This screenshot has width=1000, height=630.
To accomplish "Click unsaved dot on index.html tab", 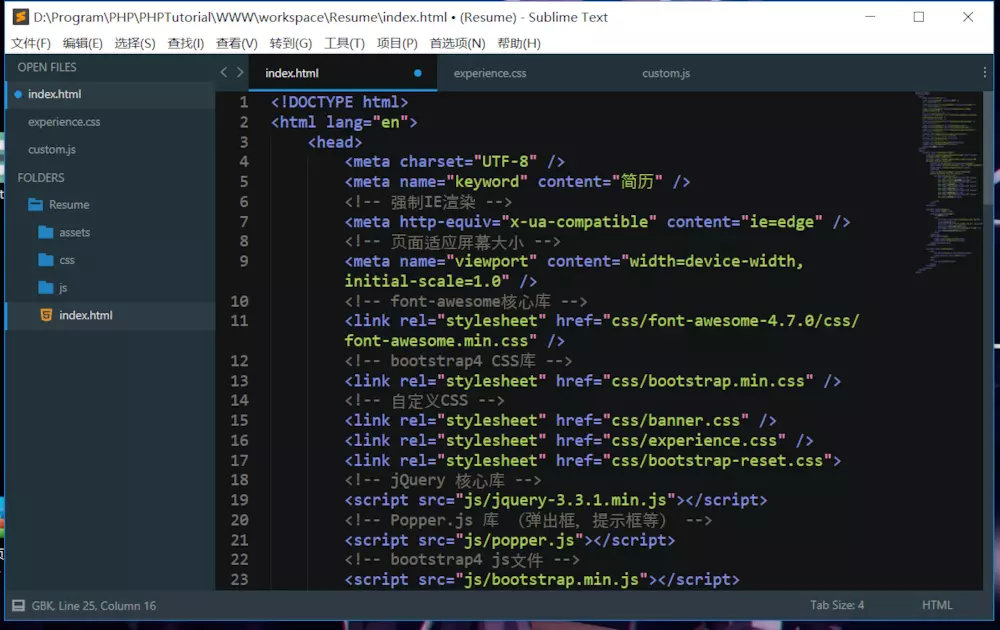I will pyautogui.click(x=418, y=73).
